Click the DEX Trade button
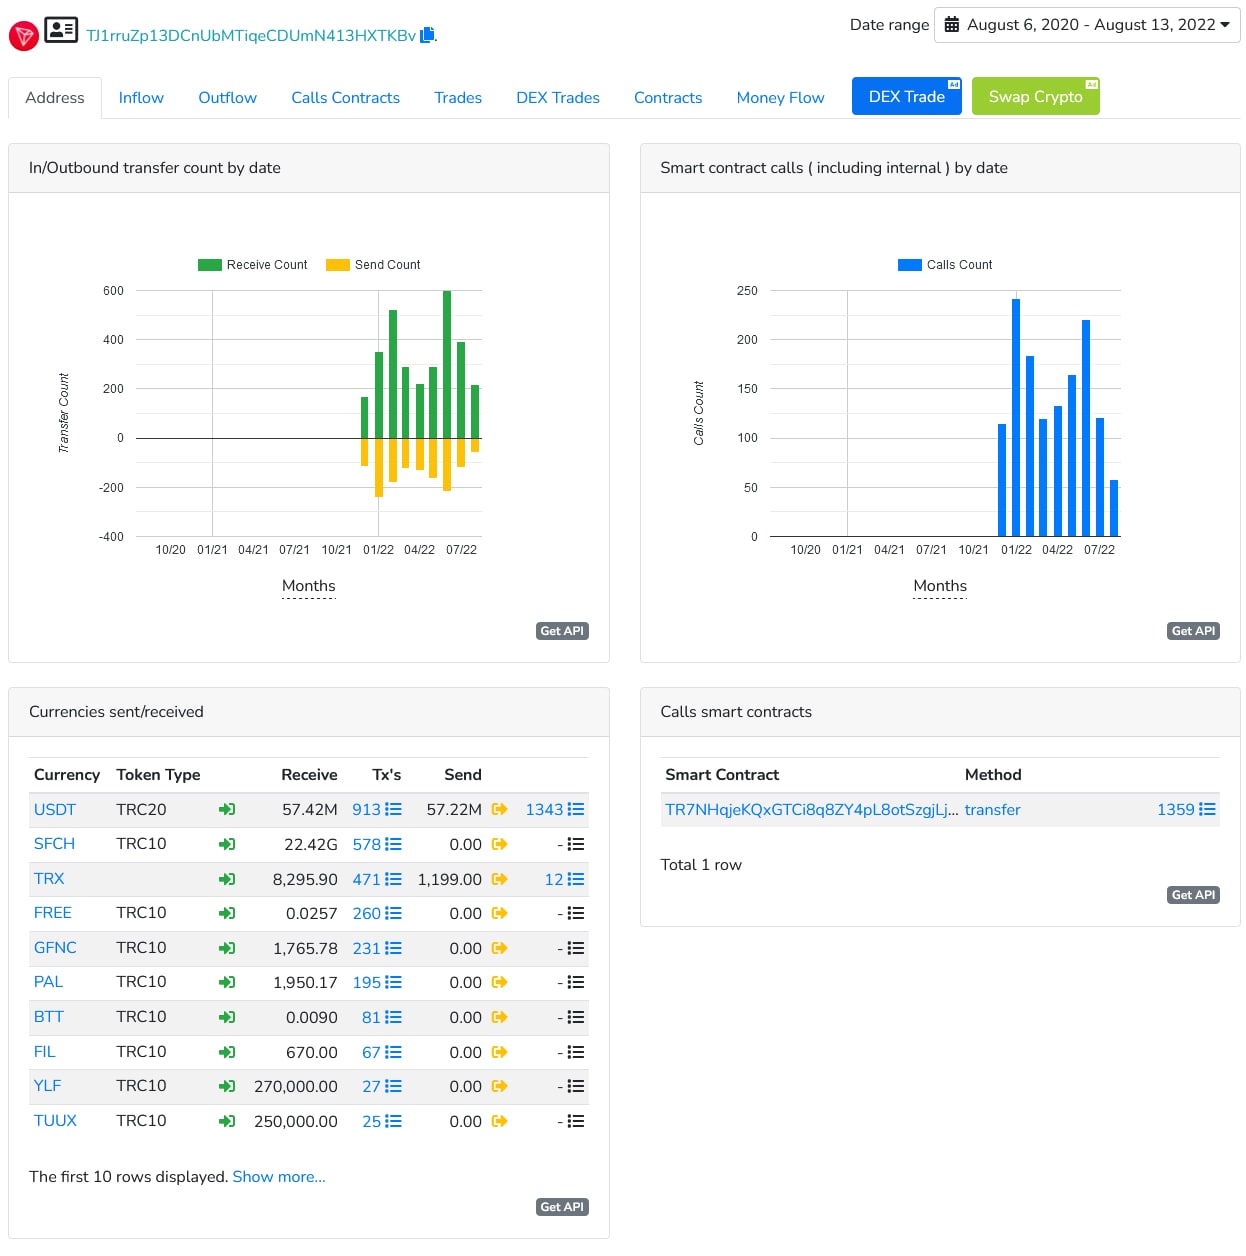The height and width of the screenshot is (1256, 1246). point(907,96)
